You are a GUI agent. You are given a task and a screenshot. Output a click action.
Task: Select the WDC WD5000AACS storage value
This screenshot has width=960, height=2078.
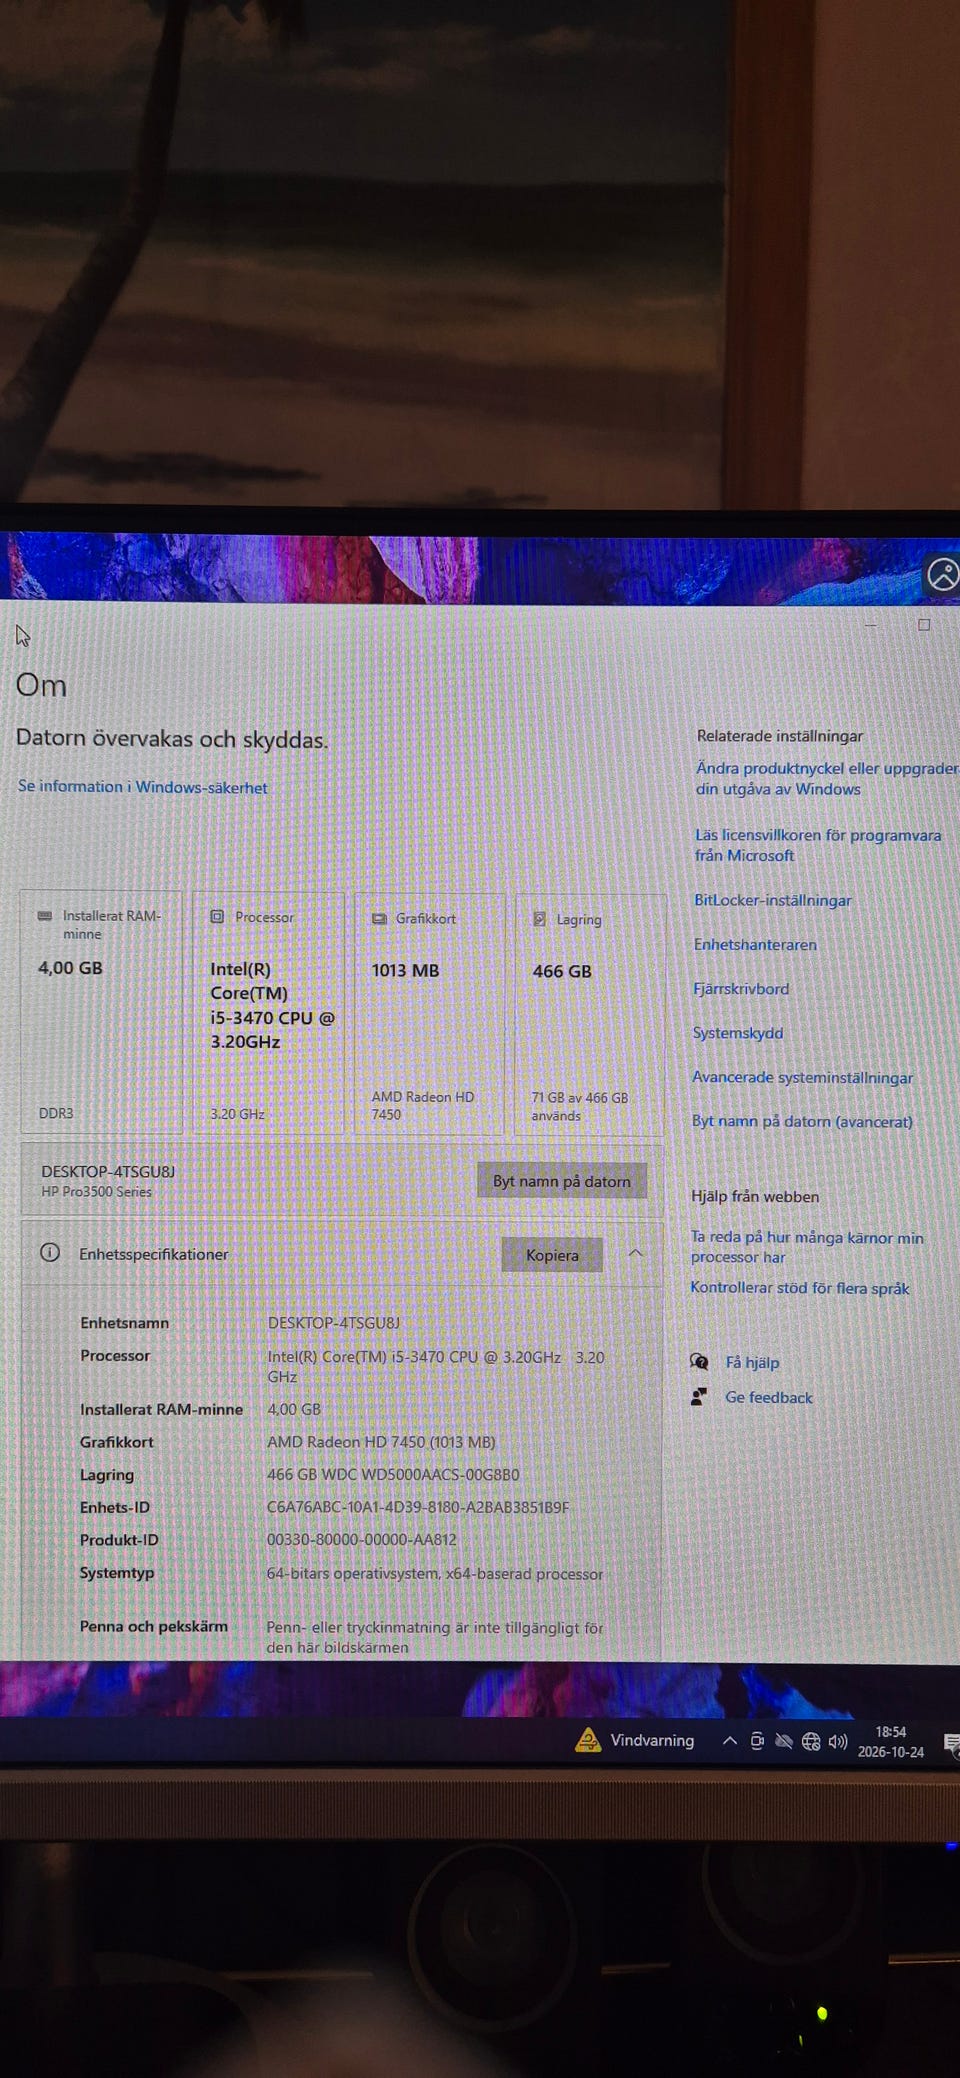click(x=393, y=1474)
